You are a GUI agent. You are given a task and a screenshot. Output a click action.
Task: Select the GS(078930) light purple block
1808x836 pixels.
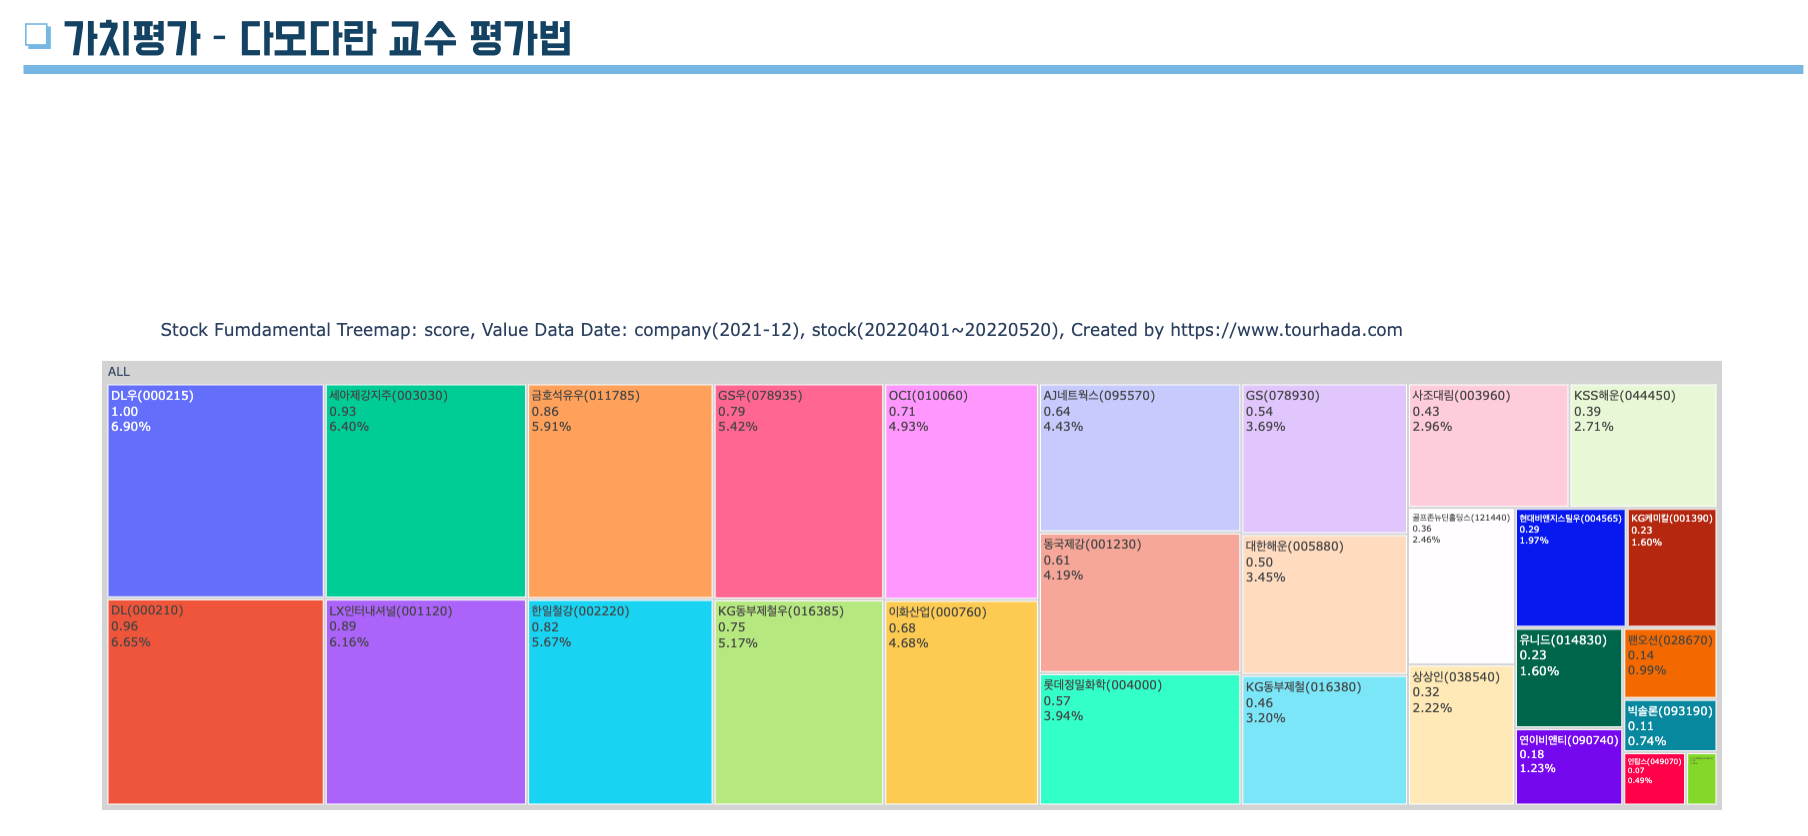[1324, 459]
